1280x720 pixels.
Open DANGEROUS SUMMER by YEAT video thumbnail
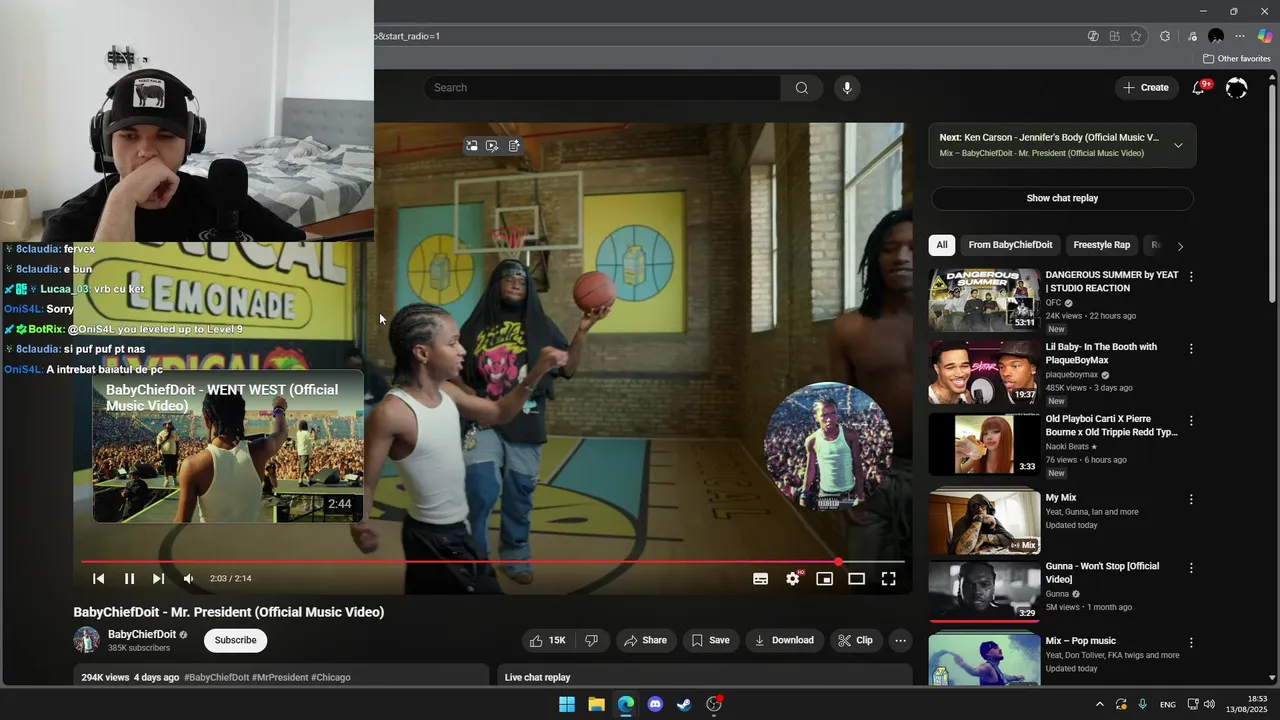[984, 299]
